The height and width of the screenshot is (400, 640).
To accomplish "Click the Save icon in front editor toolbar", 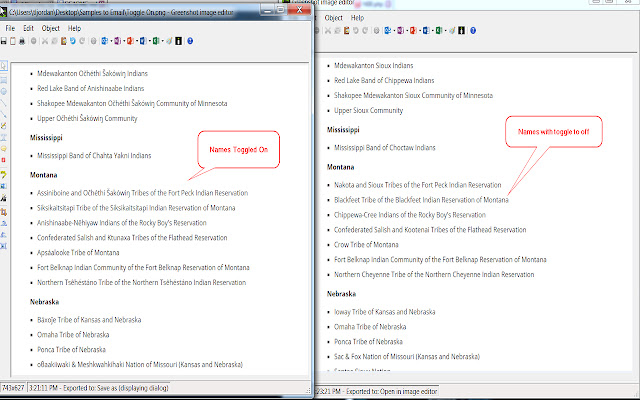I will [x=4, y=41].
